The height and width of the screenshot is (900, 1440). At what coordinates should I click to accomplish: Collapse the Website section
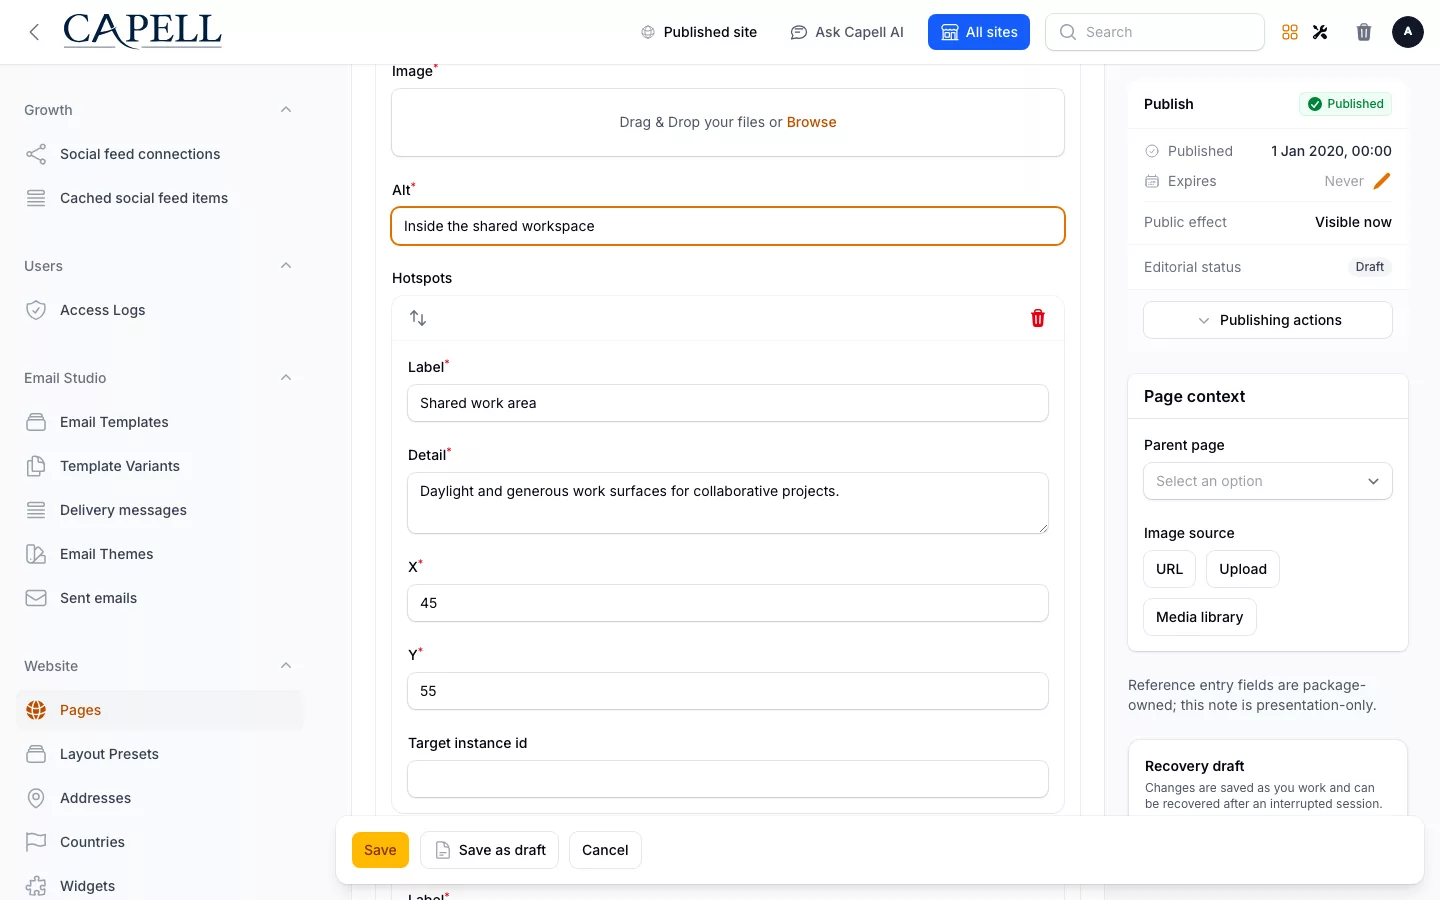click(x=286, y=666)
